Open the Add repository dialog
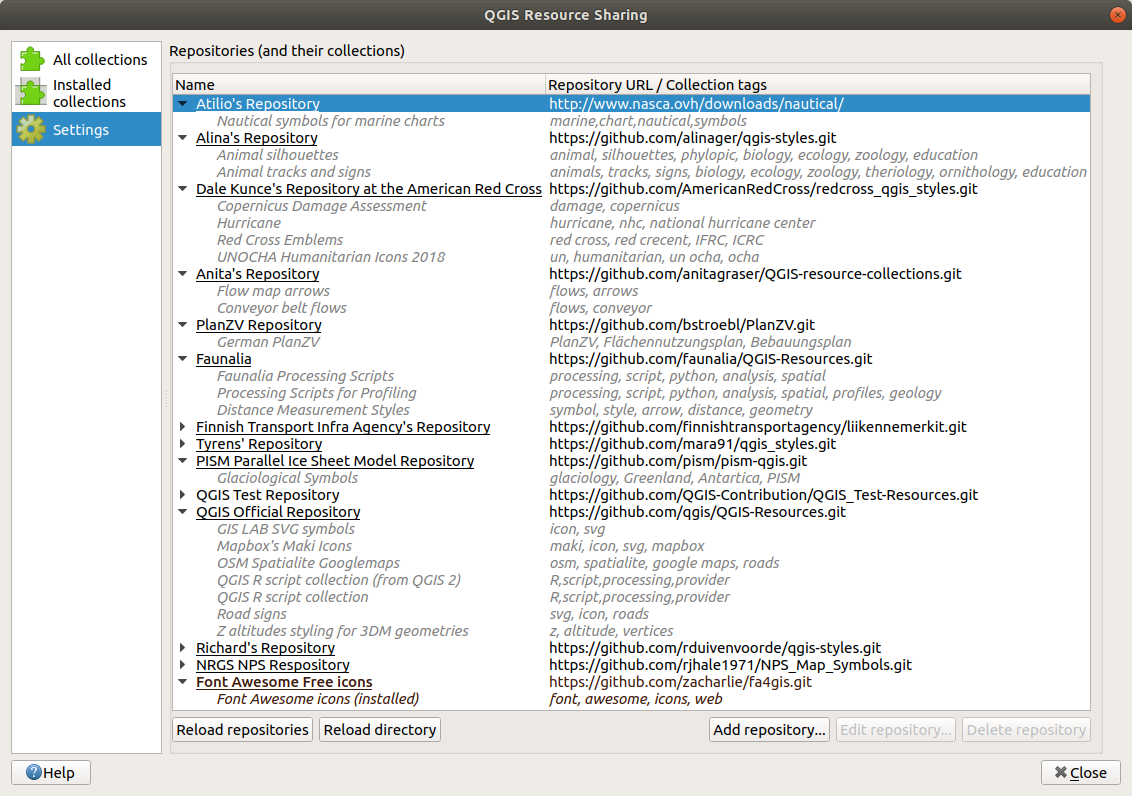 [768, 729]
